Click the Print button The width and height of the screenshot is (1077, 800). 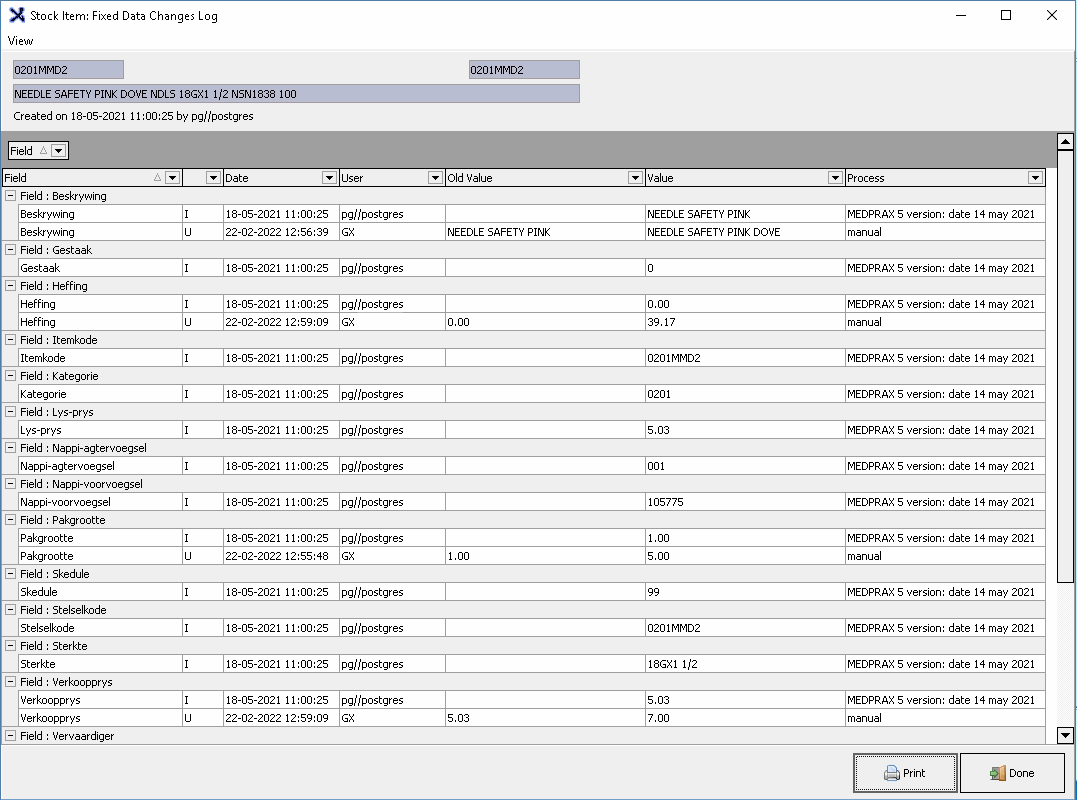905,773
